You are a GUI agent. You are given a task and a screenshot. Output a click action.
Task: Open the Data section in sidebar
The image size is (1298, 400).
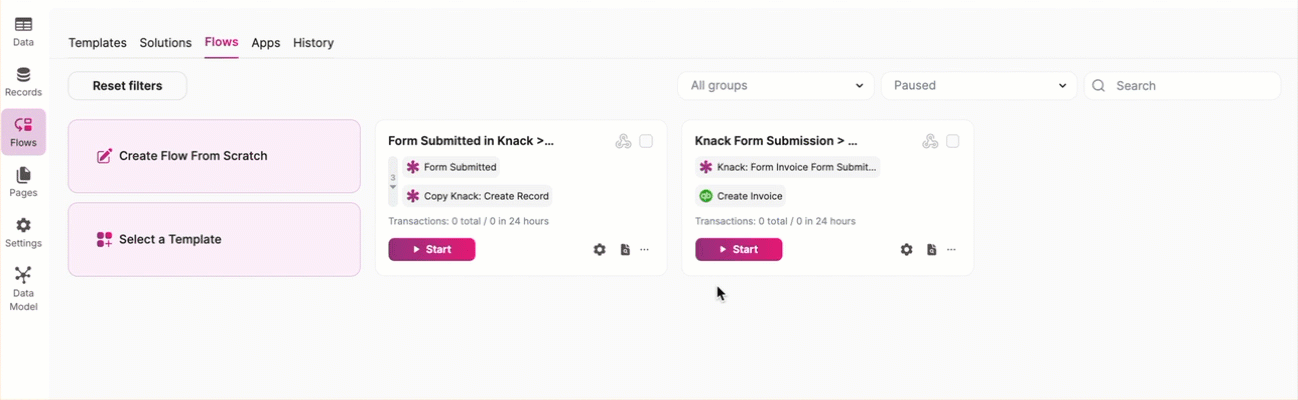(x=23, y=31)
